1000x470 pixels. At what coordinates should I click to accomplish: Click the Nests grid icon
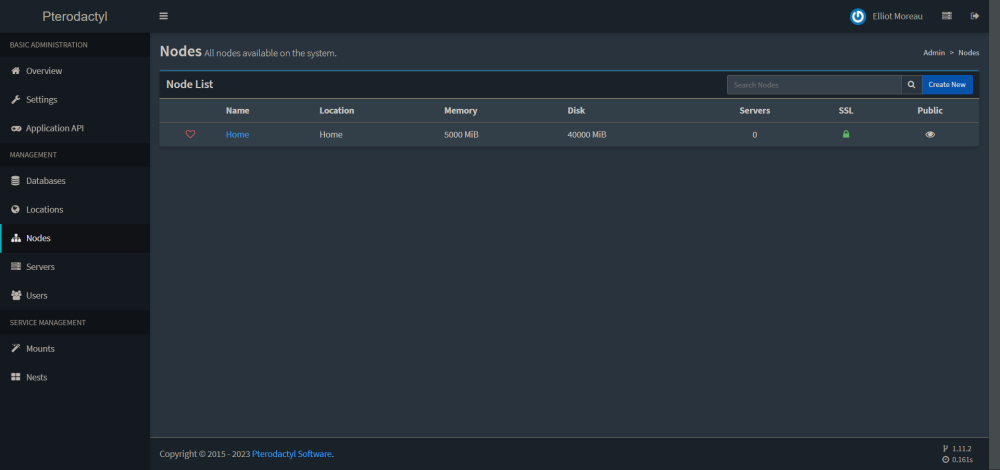click(16, 377)
